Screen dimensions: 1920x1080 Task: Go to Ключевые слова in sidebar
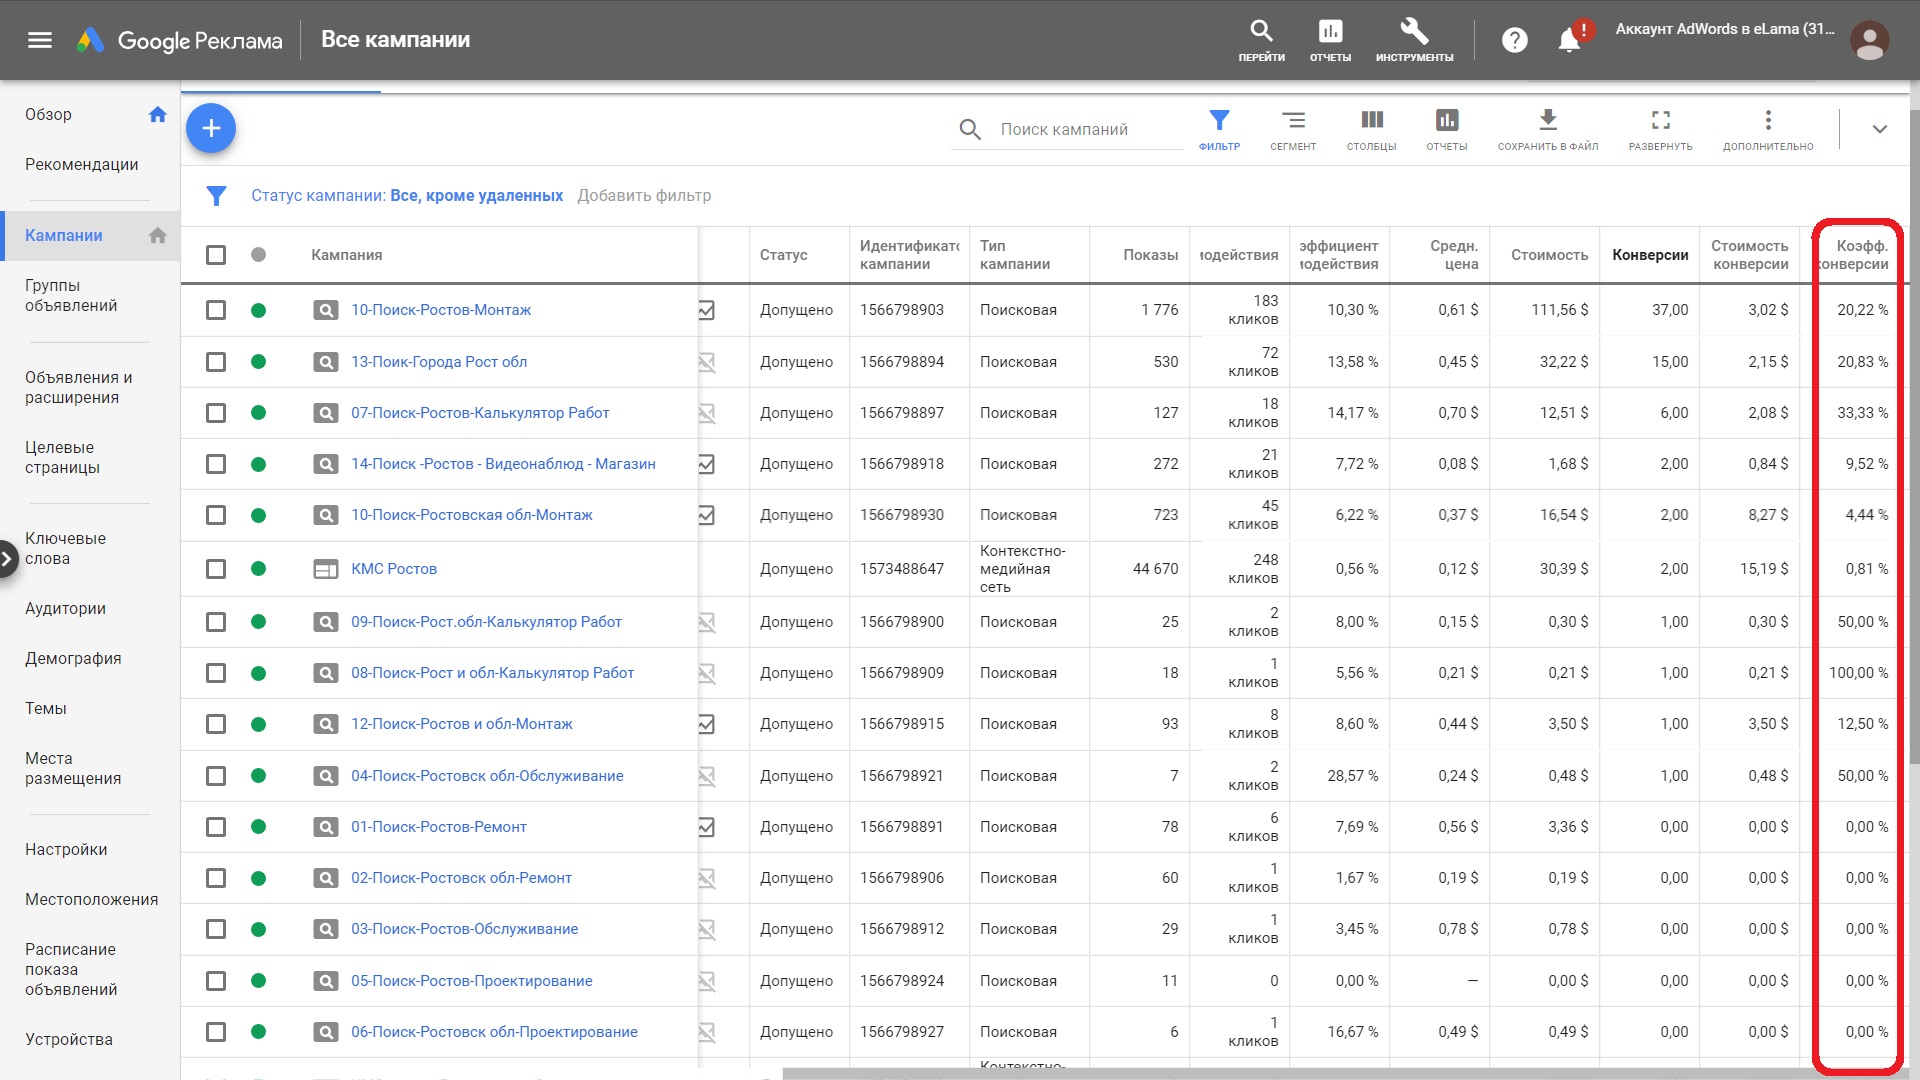[65, 548]
